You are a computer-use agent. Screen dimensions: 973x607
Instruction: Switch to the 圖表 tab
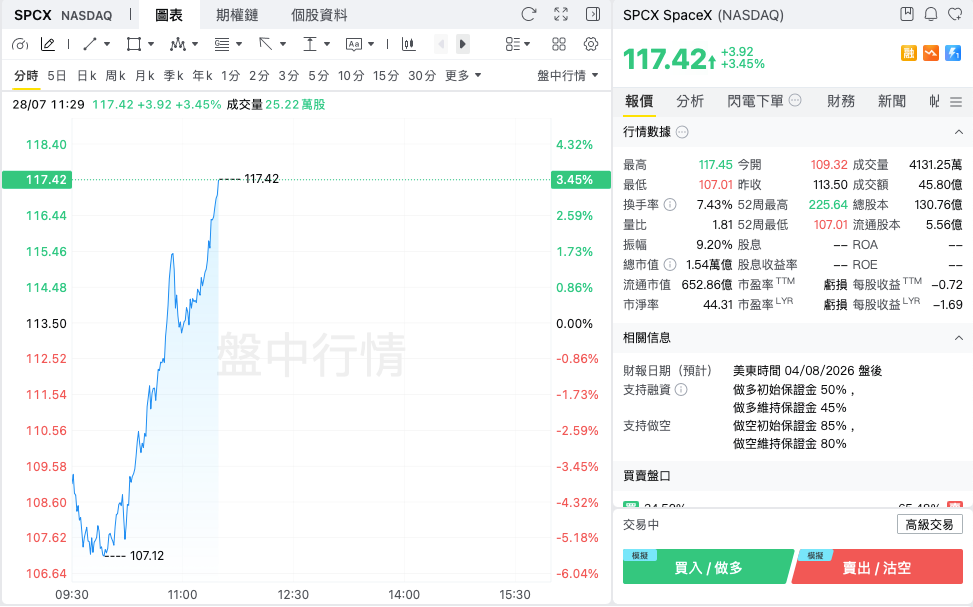[x=169, y=15]
